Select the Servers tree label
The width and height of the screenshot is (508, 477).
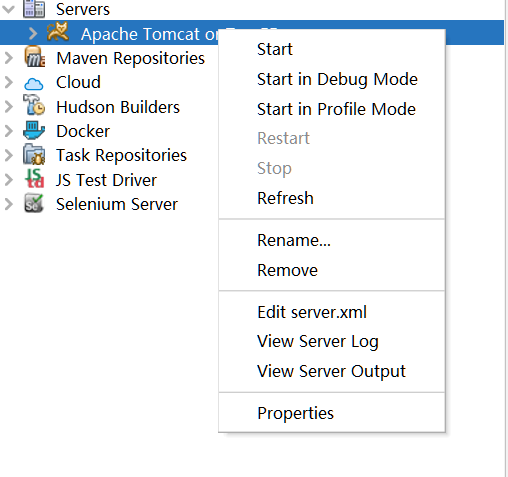(x=83, y=9)
